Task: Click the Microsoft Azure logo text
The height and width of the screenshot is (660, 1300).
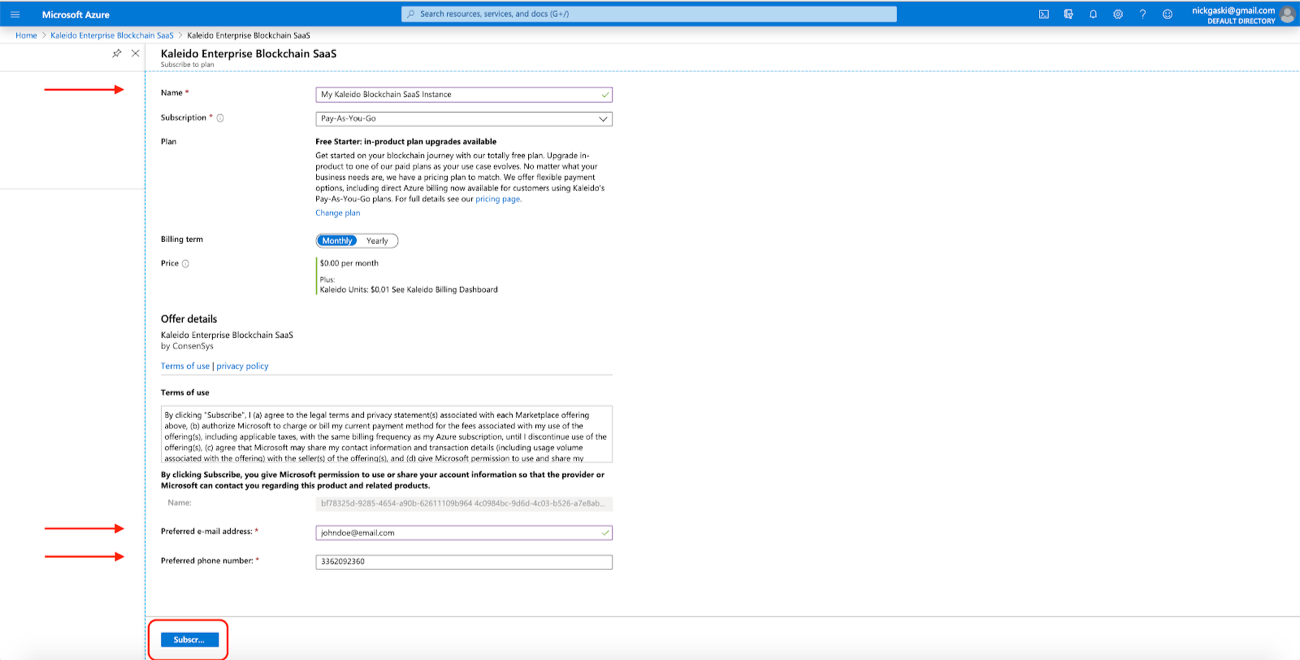Action: pos(76,14)
